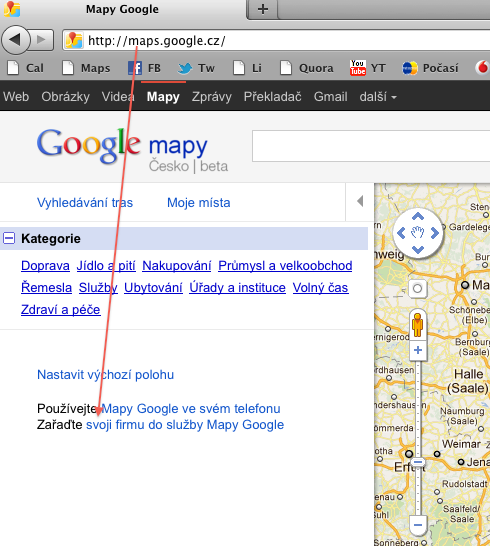Open the YT YouTube bookmark

(x=368, y=68)
